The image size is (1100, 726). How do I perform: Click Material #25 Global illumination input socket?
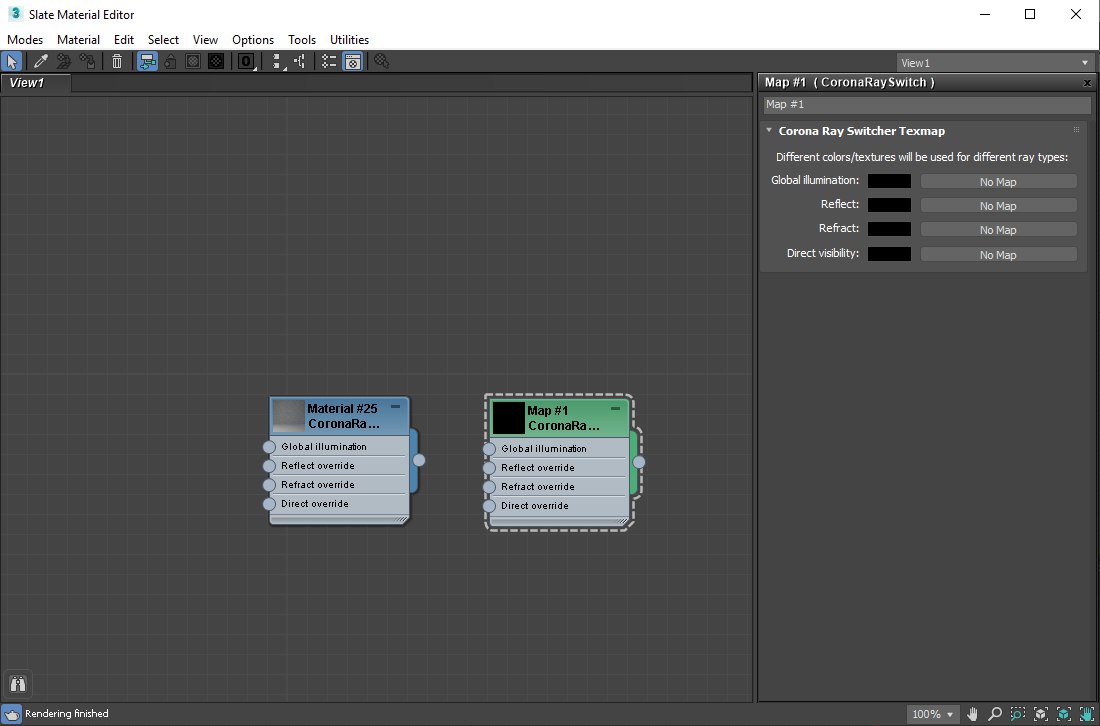click(269, 447)
